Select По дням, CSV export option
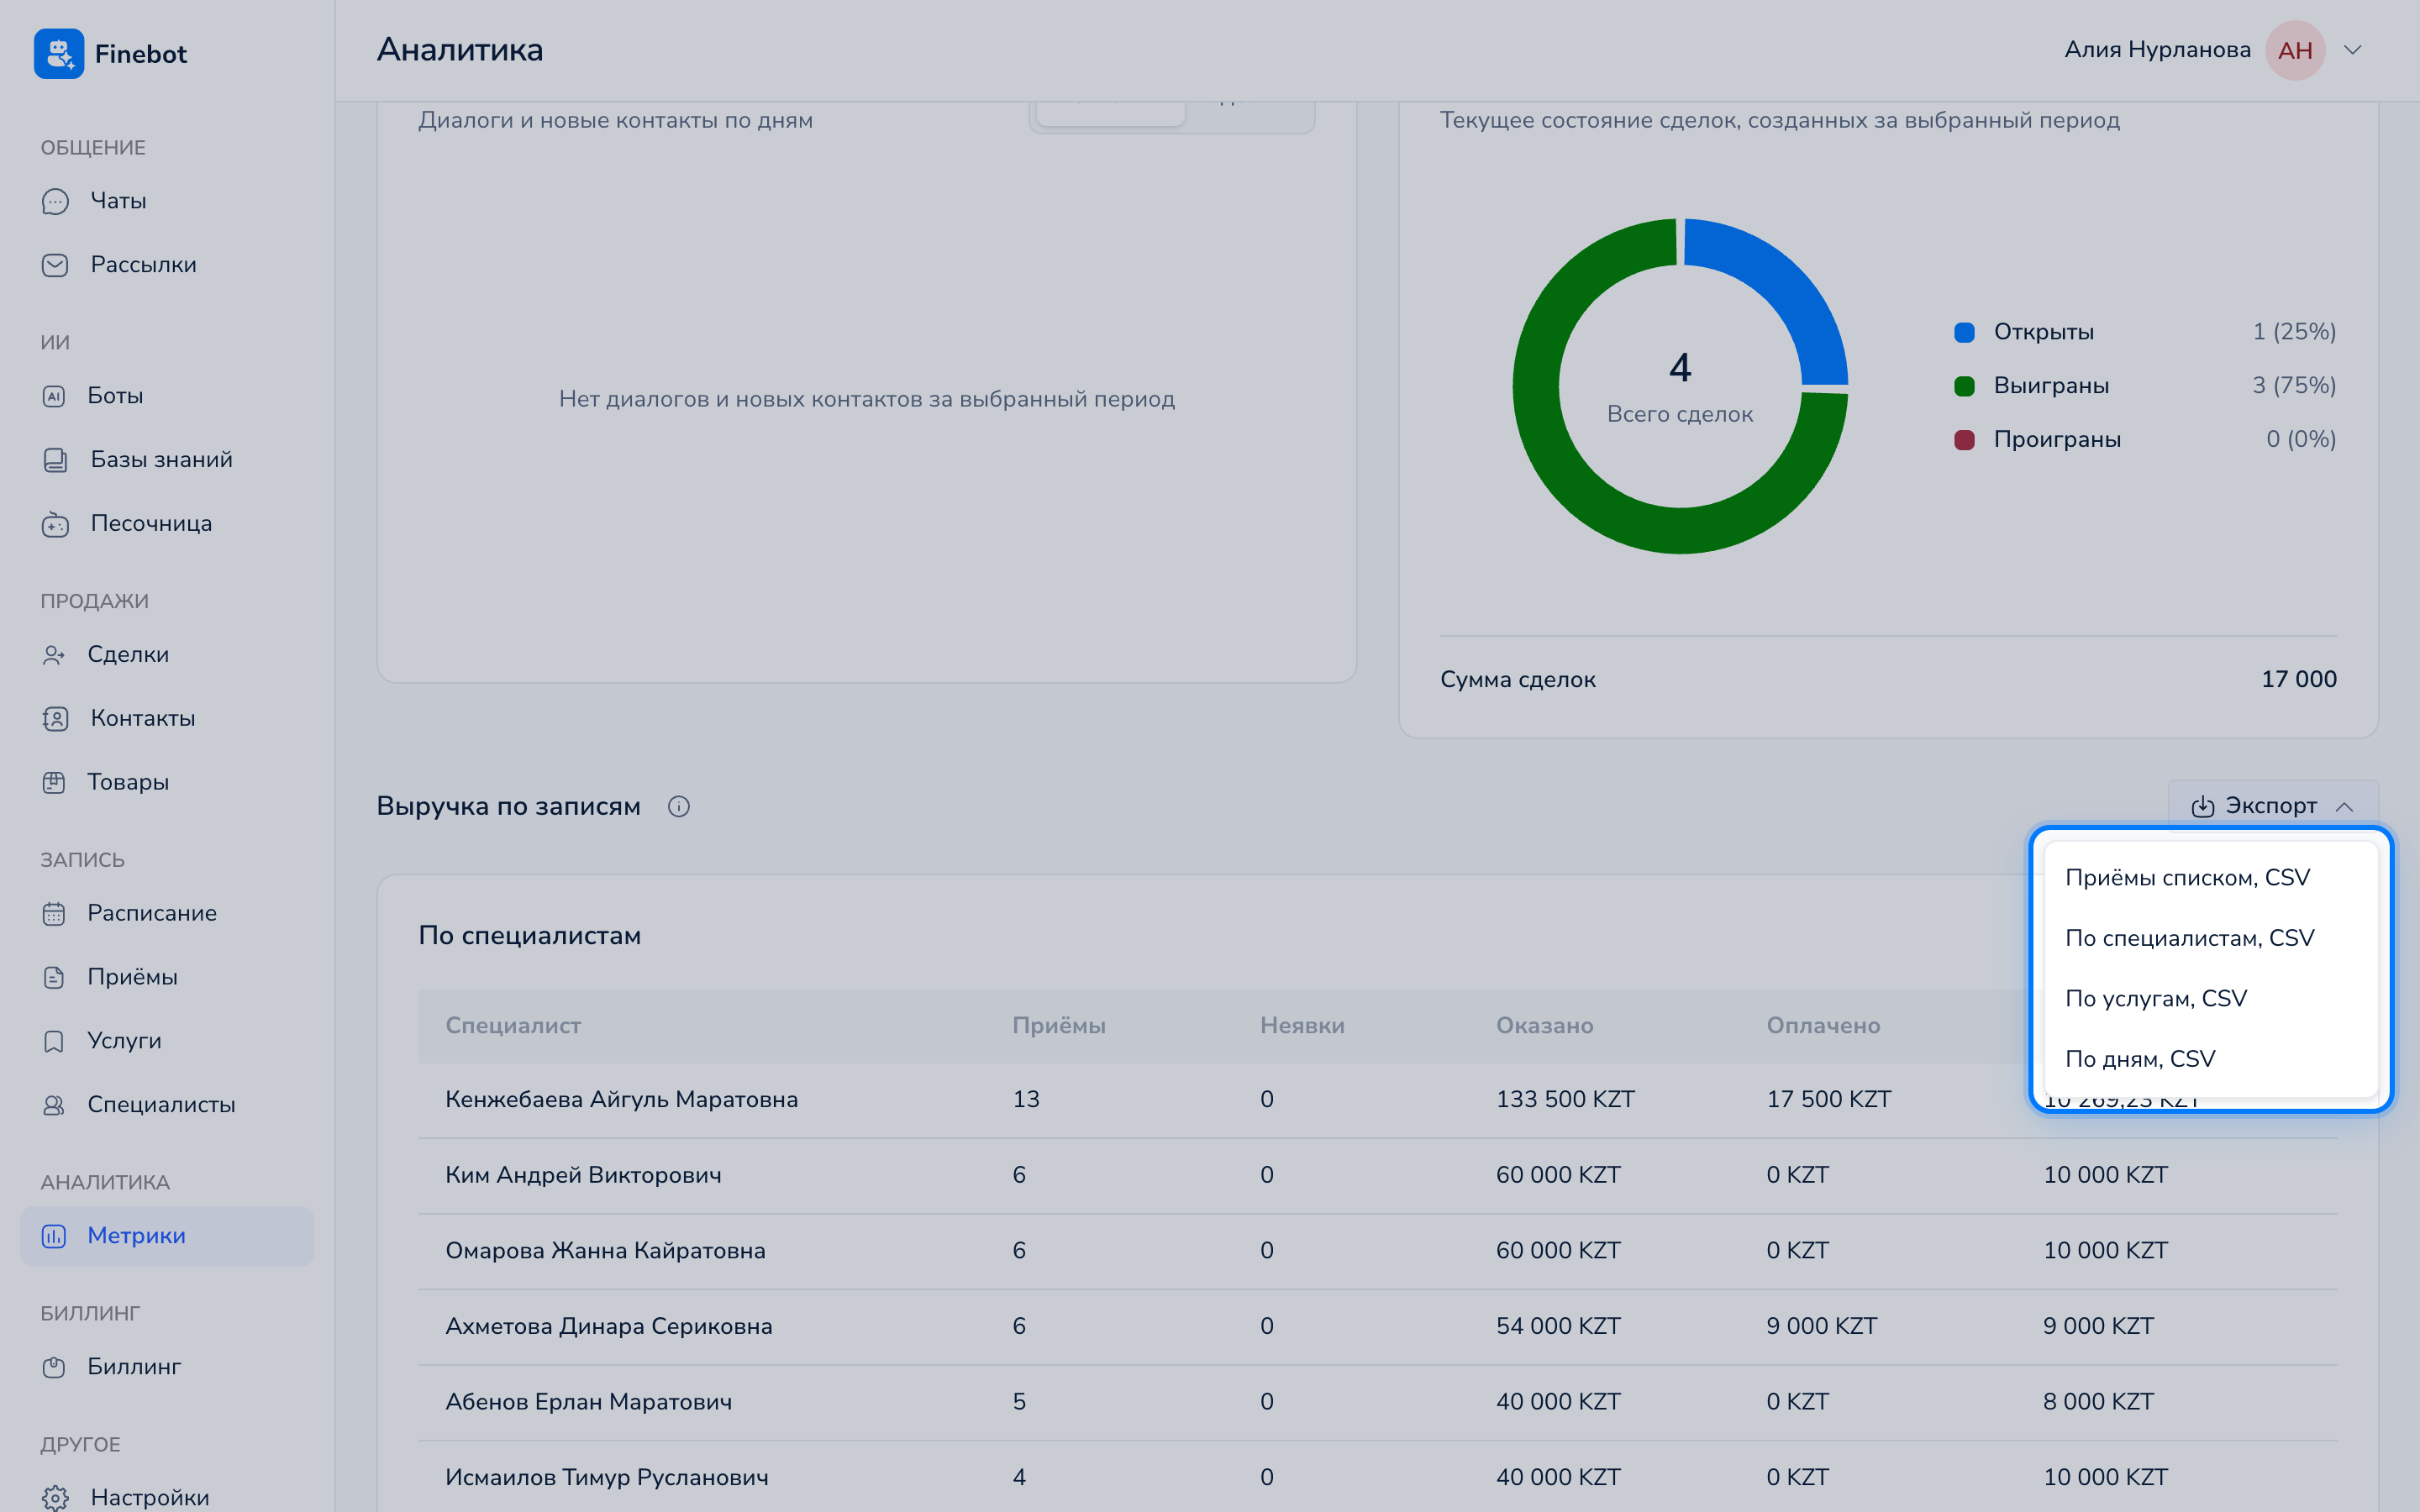Viewport: 2420px width, 1512px height. pos(2210,1059)
